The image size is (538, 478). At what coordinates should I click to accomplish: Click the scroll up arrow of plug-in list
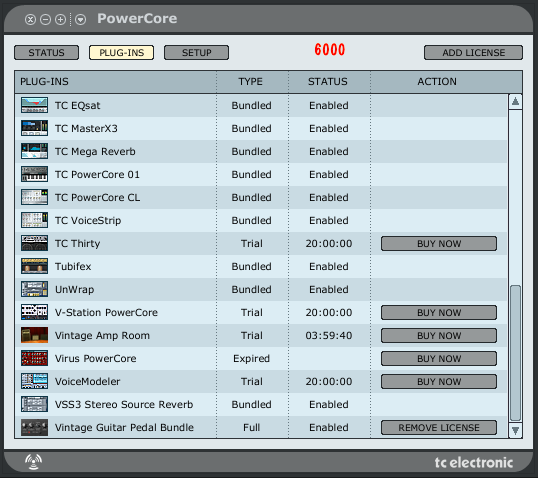[x=515, y=102]
